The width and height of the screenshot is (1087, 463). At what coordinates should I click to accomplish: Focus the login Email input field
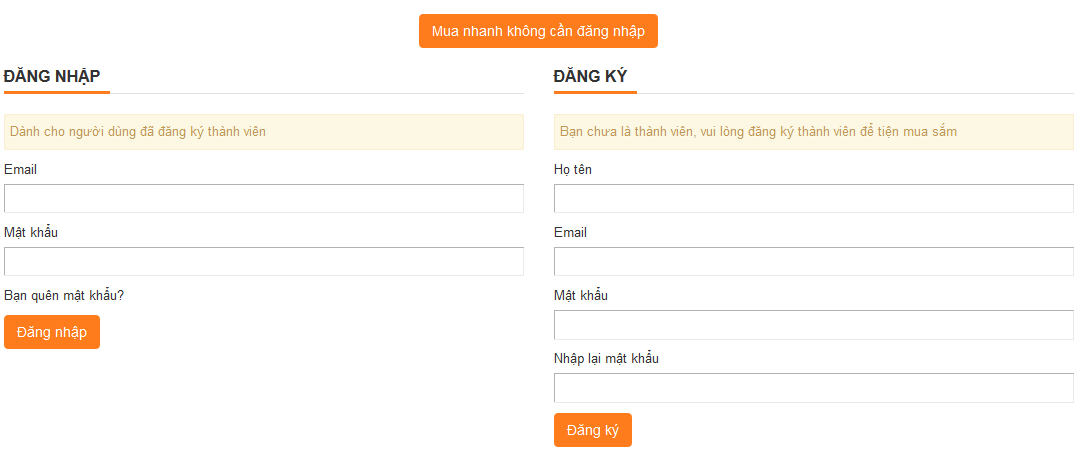pyautogui.click(x=264, y=198)
